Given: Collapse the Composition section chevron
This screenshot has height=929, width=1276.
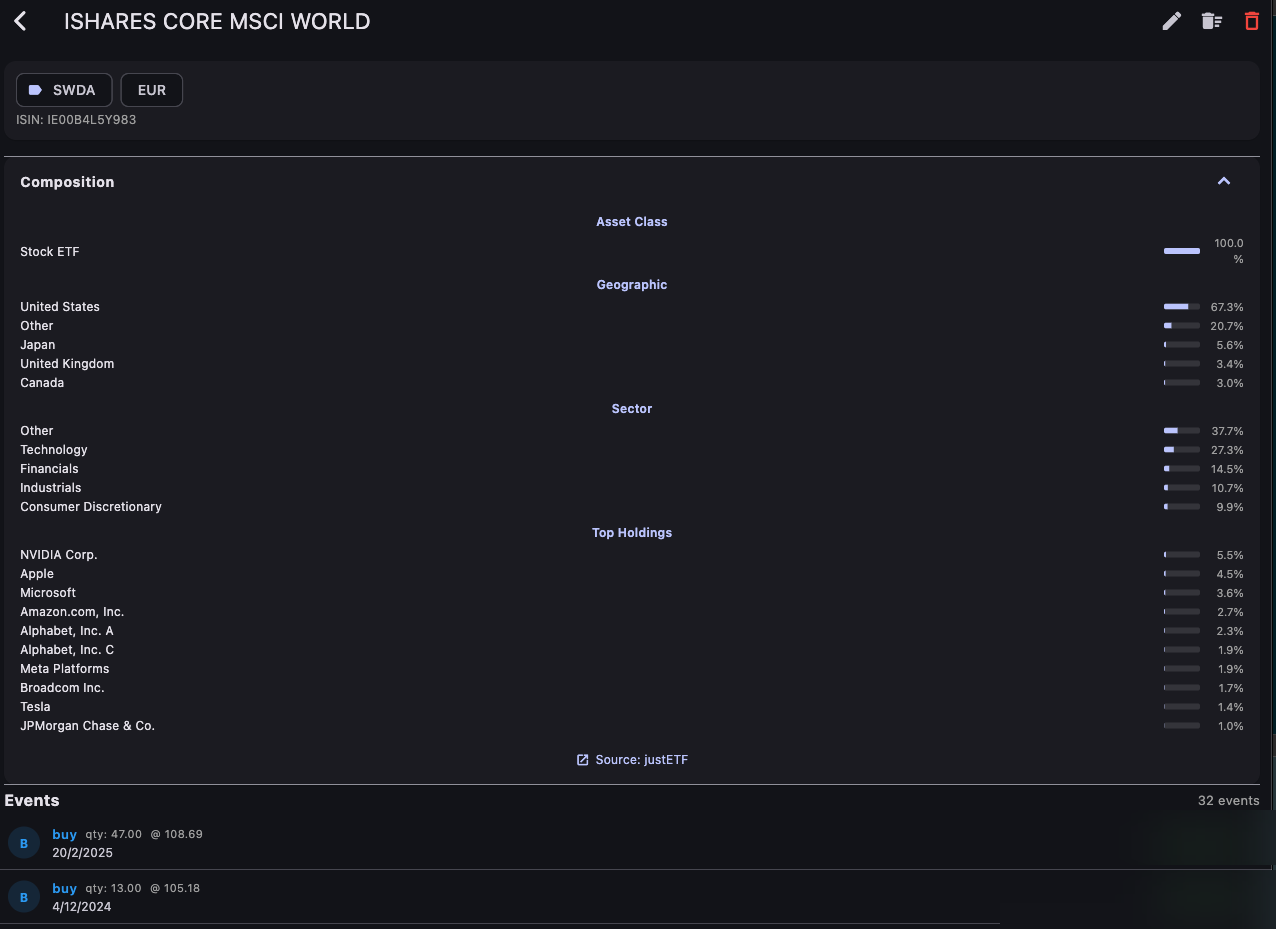Looking at the screenshot, I should point(1223,181).
